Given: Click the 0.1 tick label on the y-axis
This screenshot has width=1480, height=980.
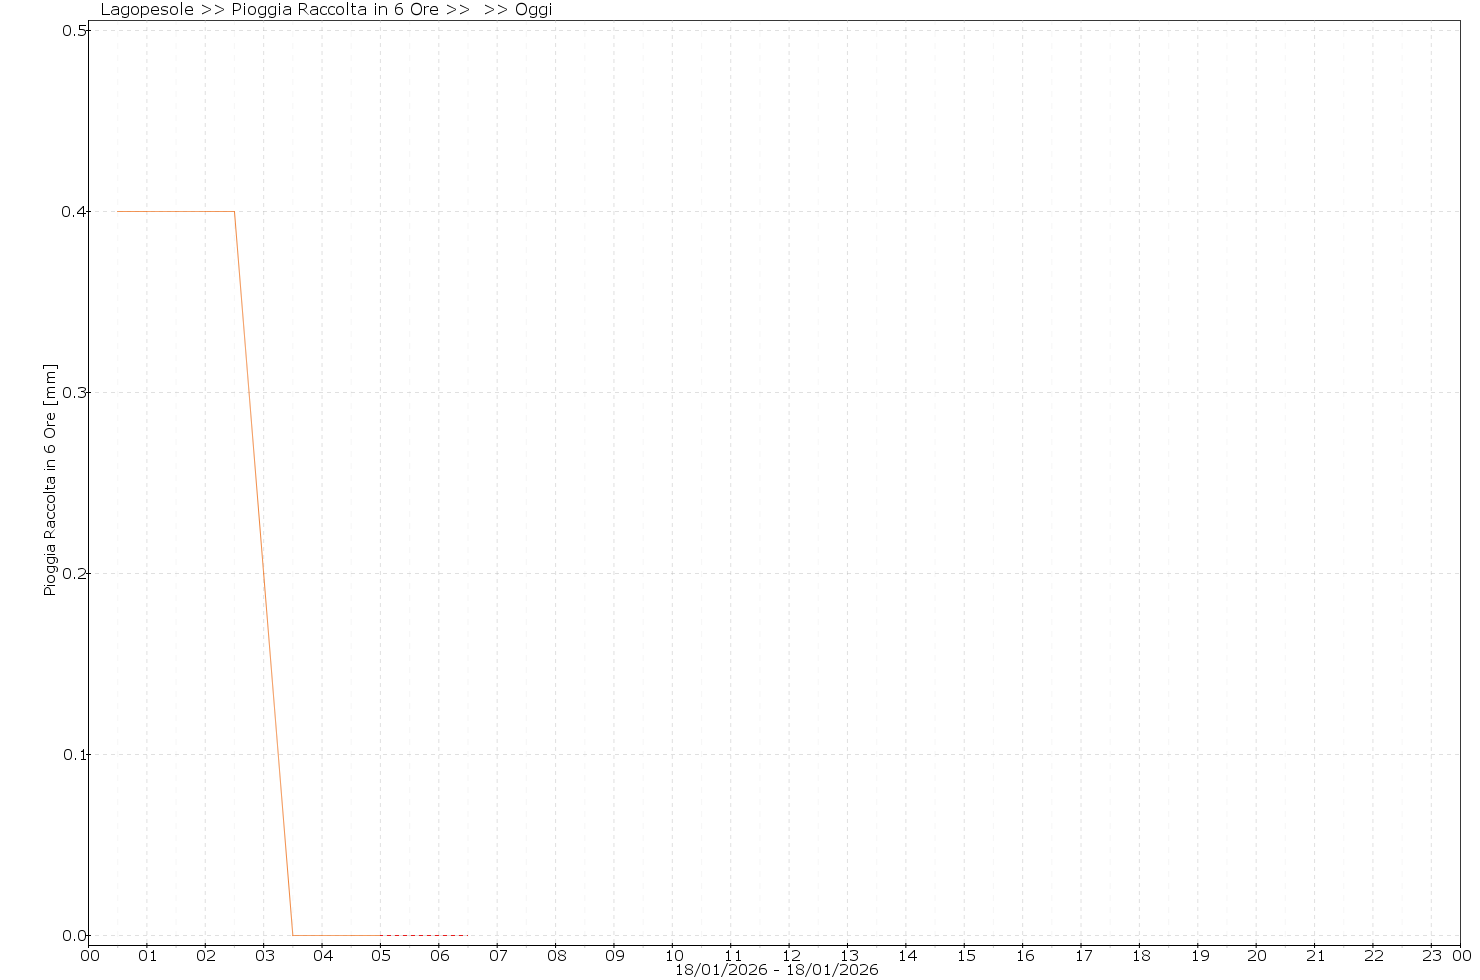Looking at the screenshot, I should 72,755.
